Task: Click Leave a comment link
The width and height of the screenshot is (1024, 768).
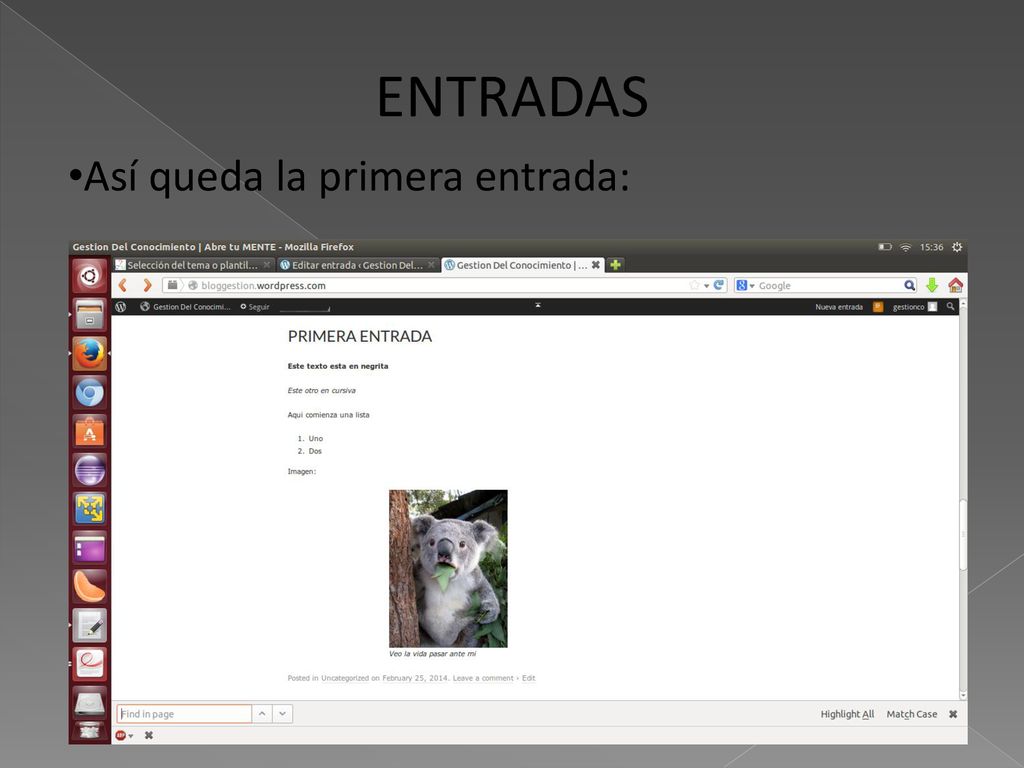Action: [483, 679]
